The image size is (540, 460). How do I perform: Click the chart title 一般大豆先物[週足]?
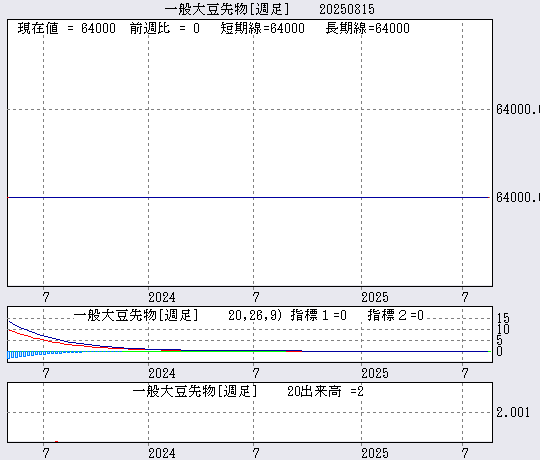[x=227, y=9]
